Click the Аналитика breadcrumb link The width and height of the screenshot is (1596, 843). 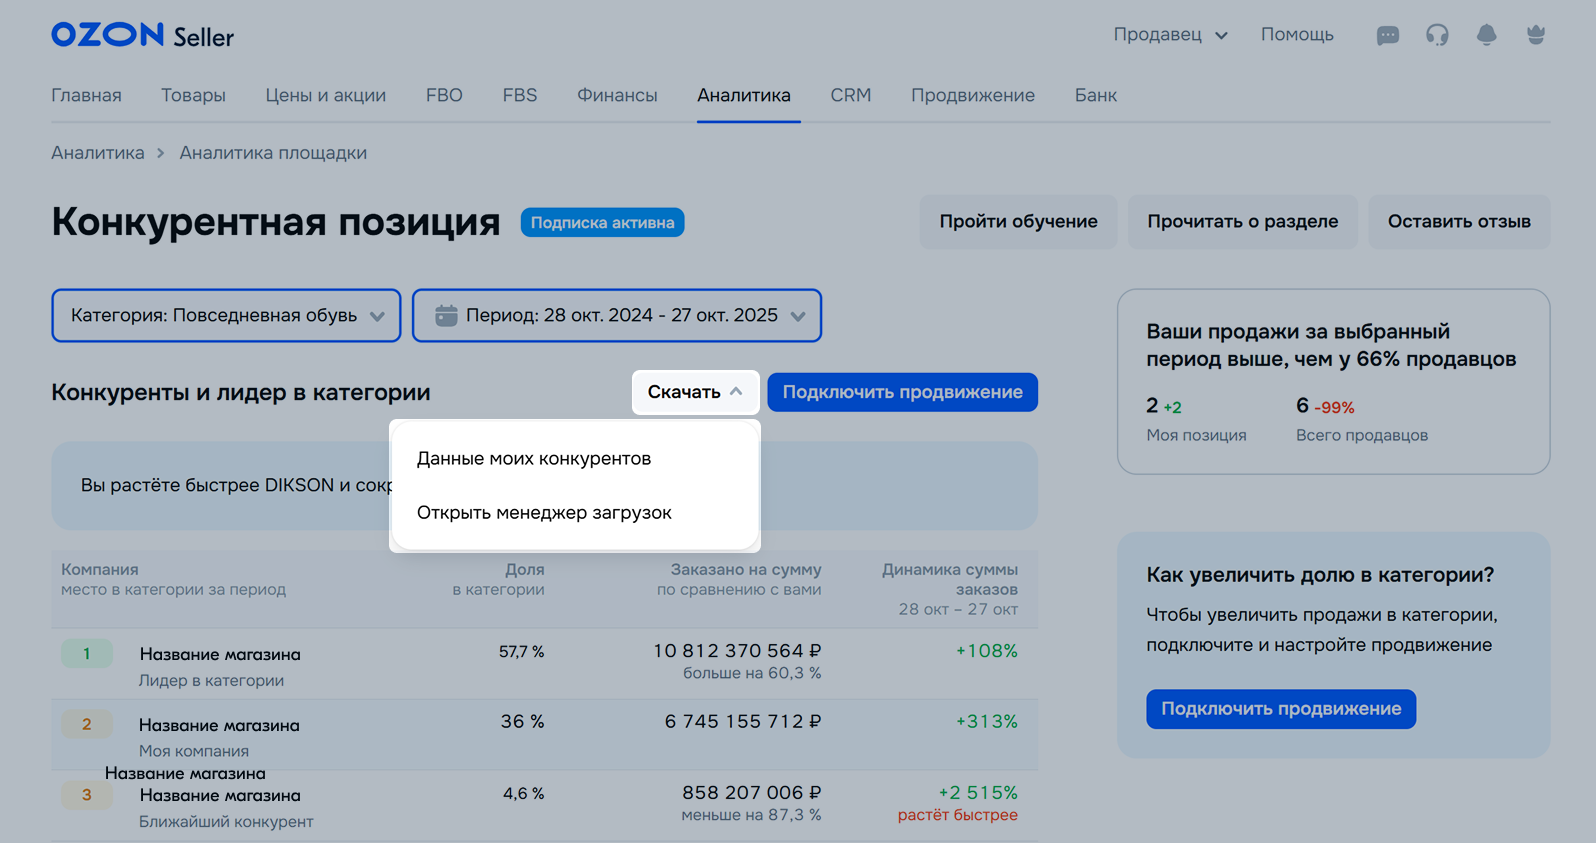pyautogui.click(x=98, y=153)
